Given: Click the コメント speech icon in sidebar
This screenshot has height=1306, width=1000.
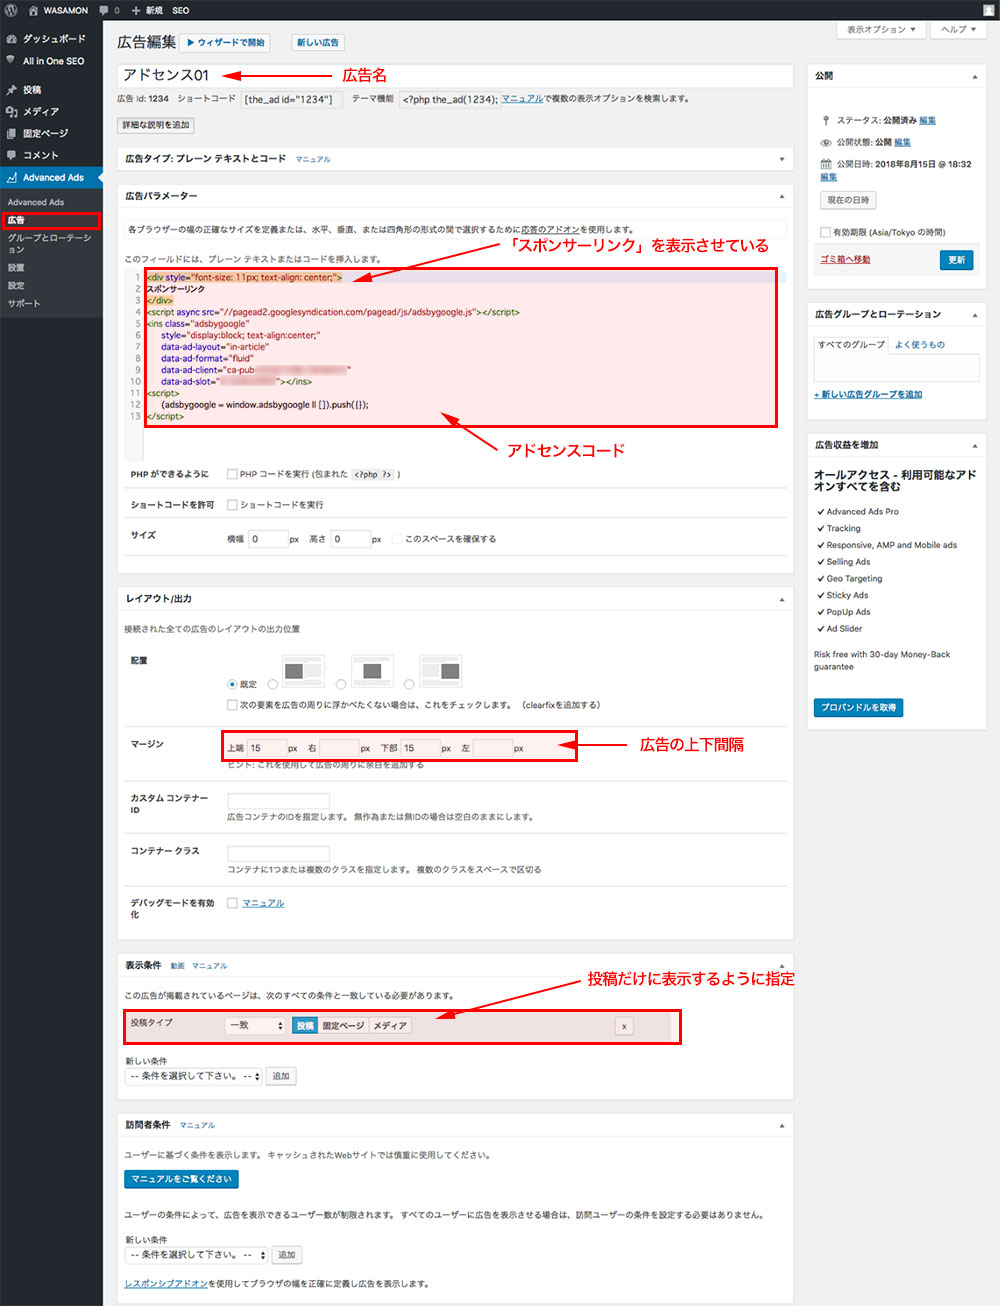Looking at the screenshot, I should [x=12, y=156].
